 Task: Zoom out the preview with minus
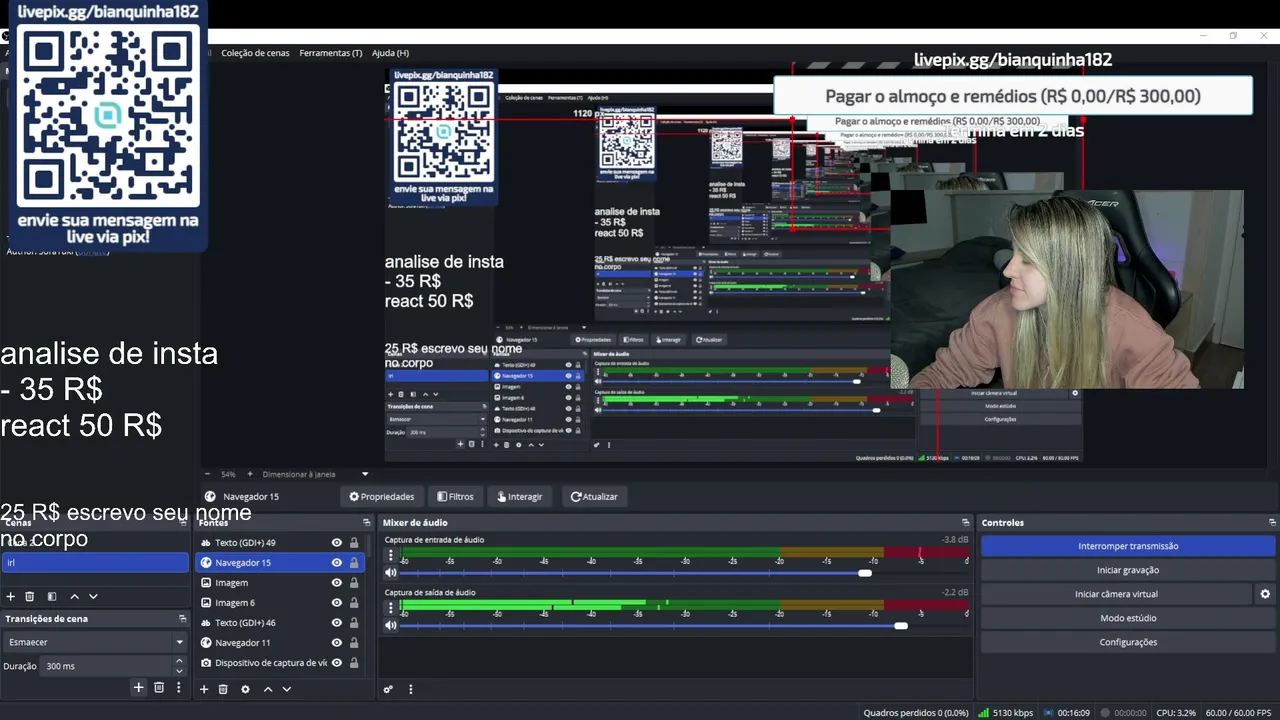pos(207,474)
